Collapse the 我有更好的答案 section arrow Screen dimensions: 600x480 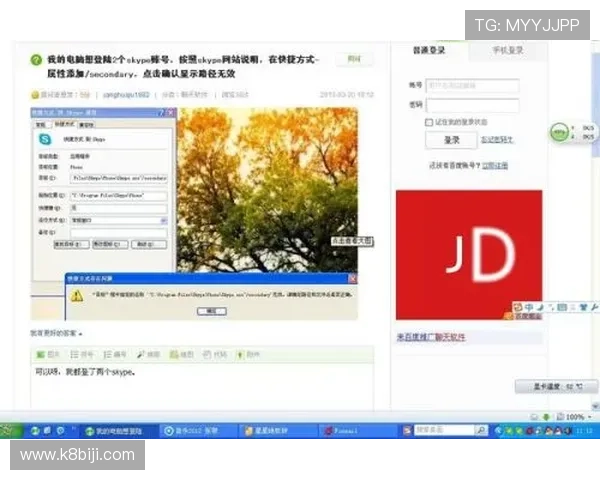click(80, 334)
